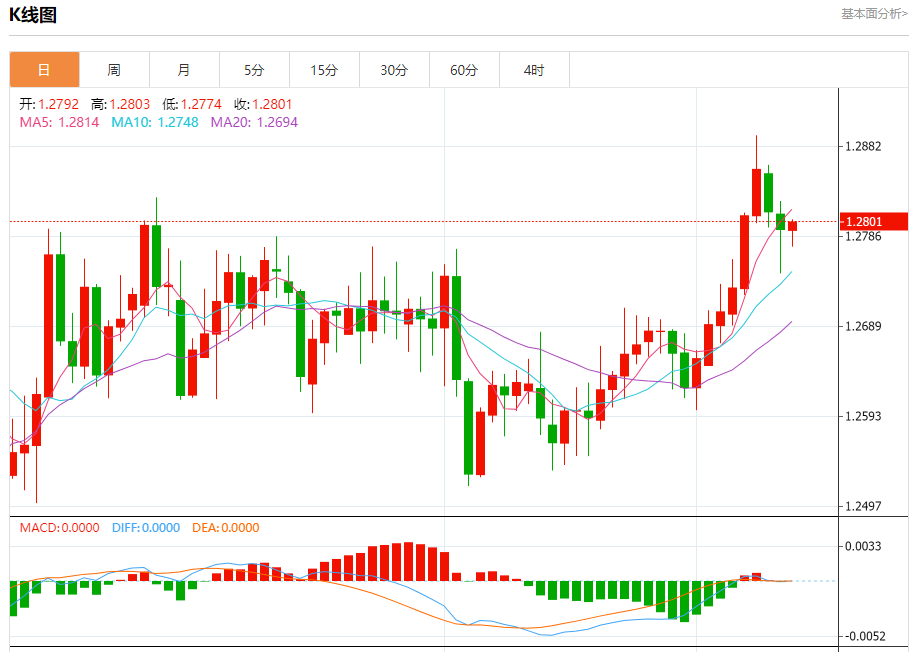Open the 5分 interval tab
Viewport: 921px width, 652px height.
pyautogui.click(x=254, y=70)
